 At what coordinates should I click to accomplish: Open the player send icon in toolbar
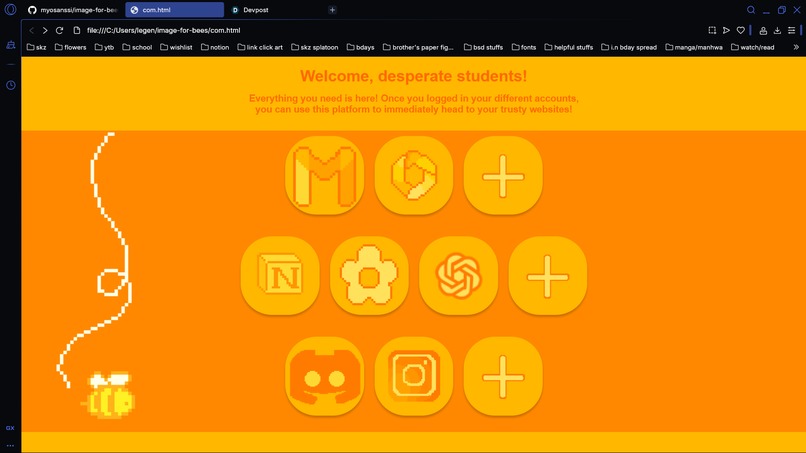point(726,30)
